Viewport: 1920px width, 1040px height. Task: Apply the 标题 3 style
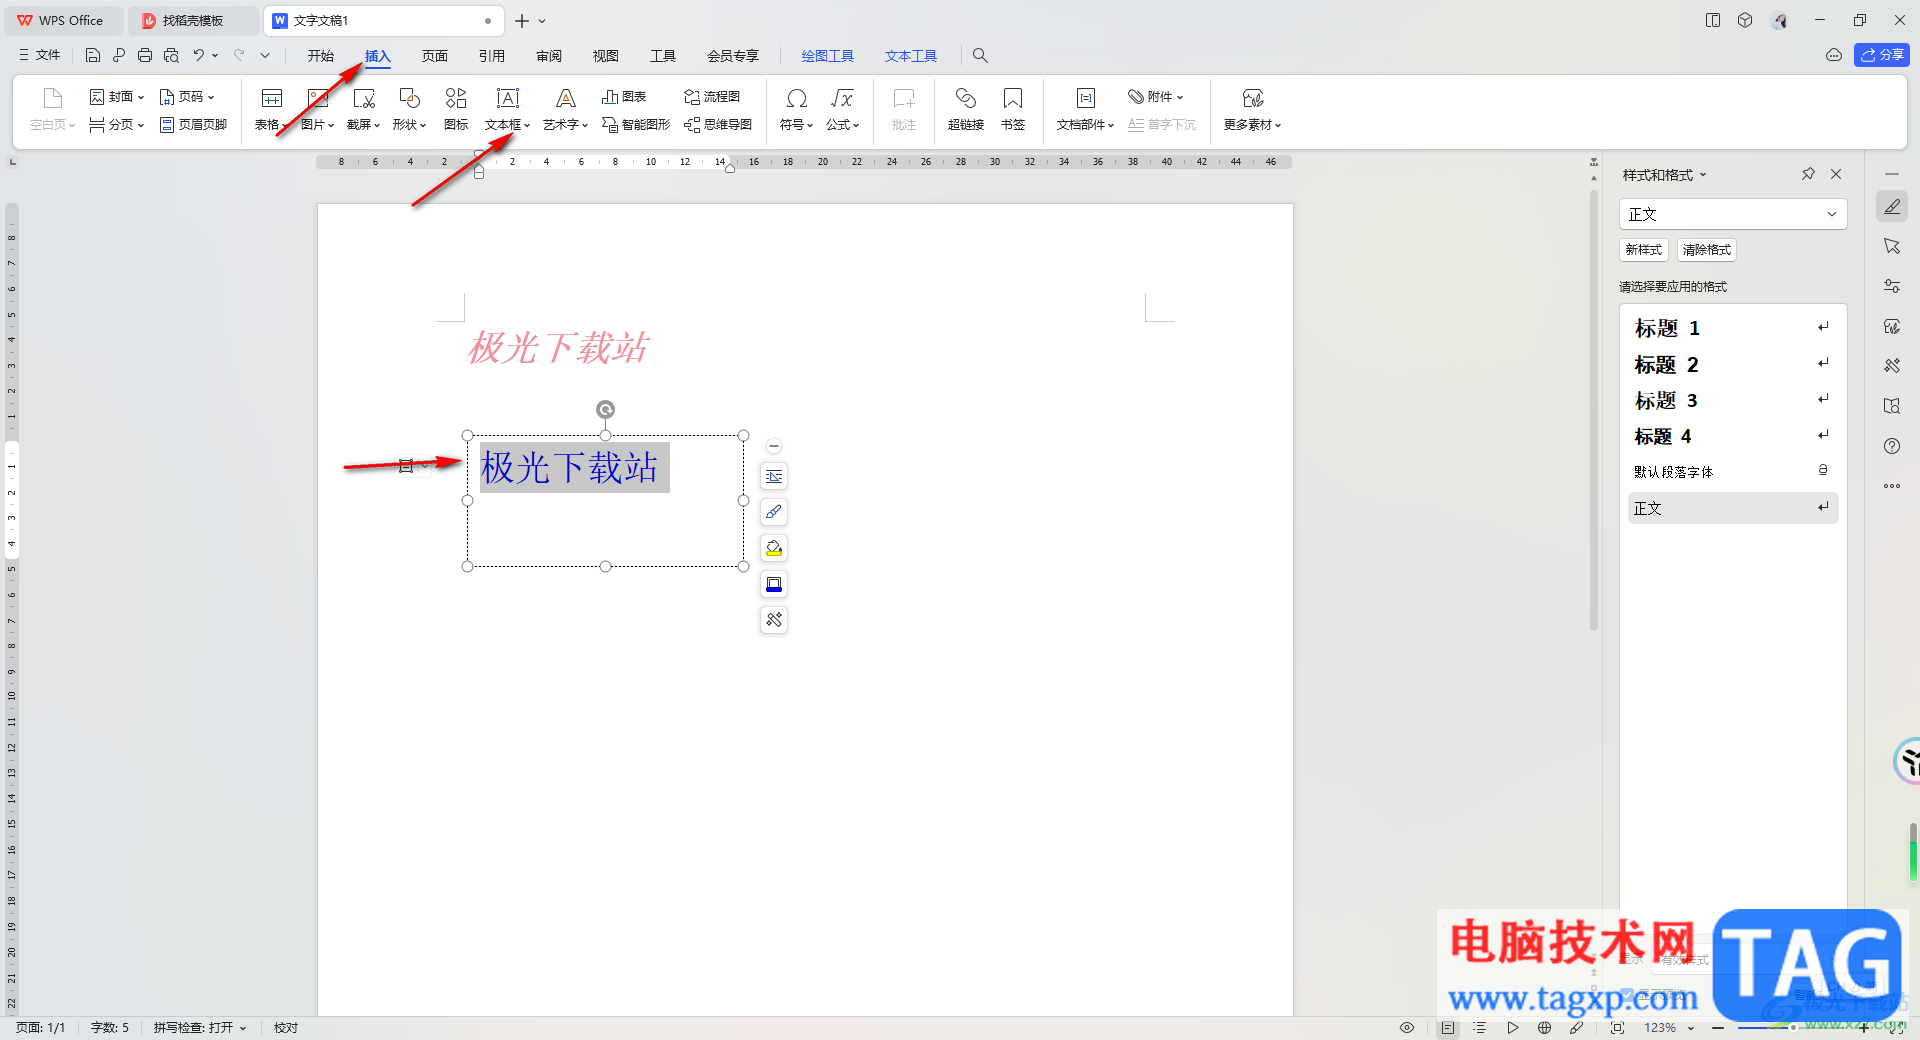1733,400
